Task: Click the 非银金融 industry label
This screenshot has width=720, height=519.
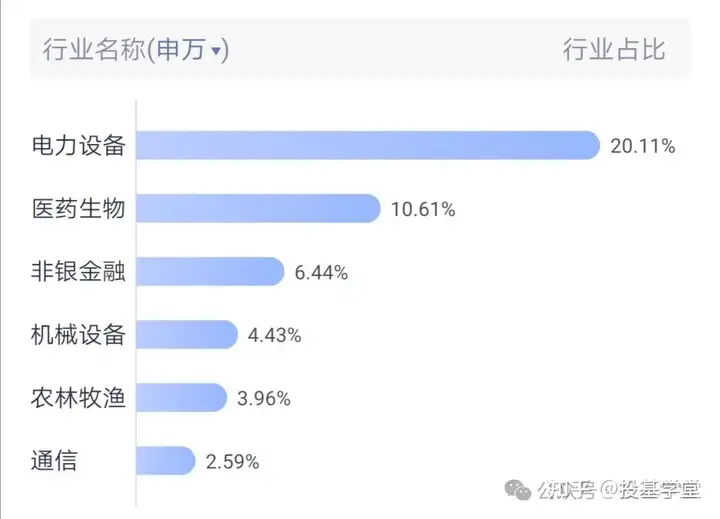Action: click(78, 271)
